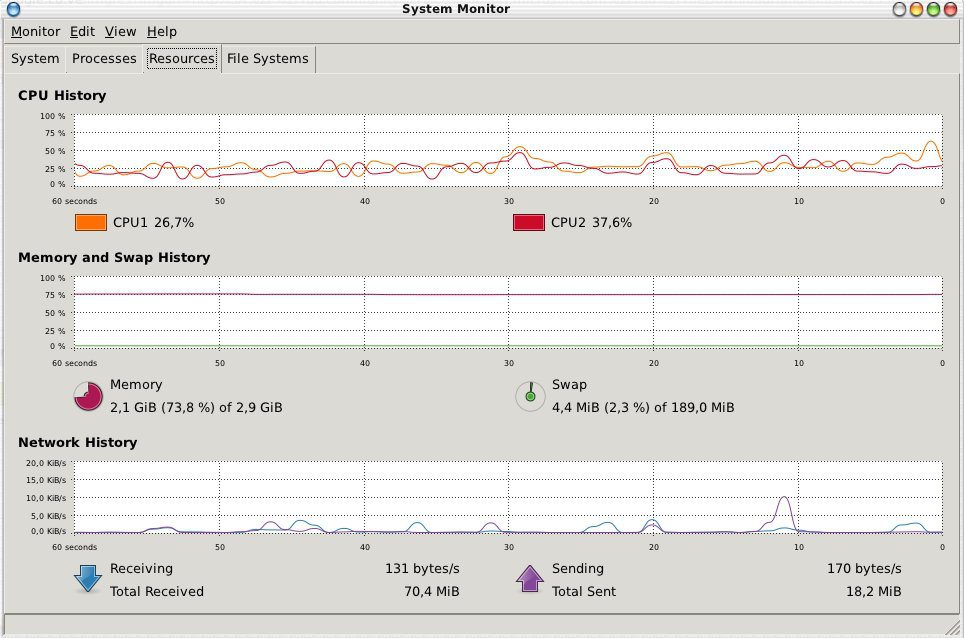Click the red close window button

point(950,9)
